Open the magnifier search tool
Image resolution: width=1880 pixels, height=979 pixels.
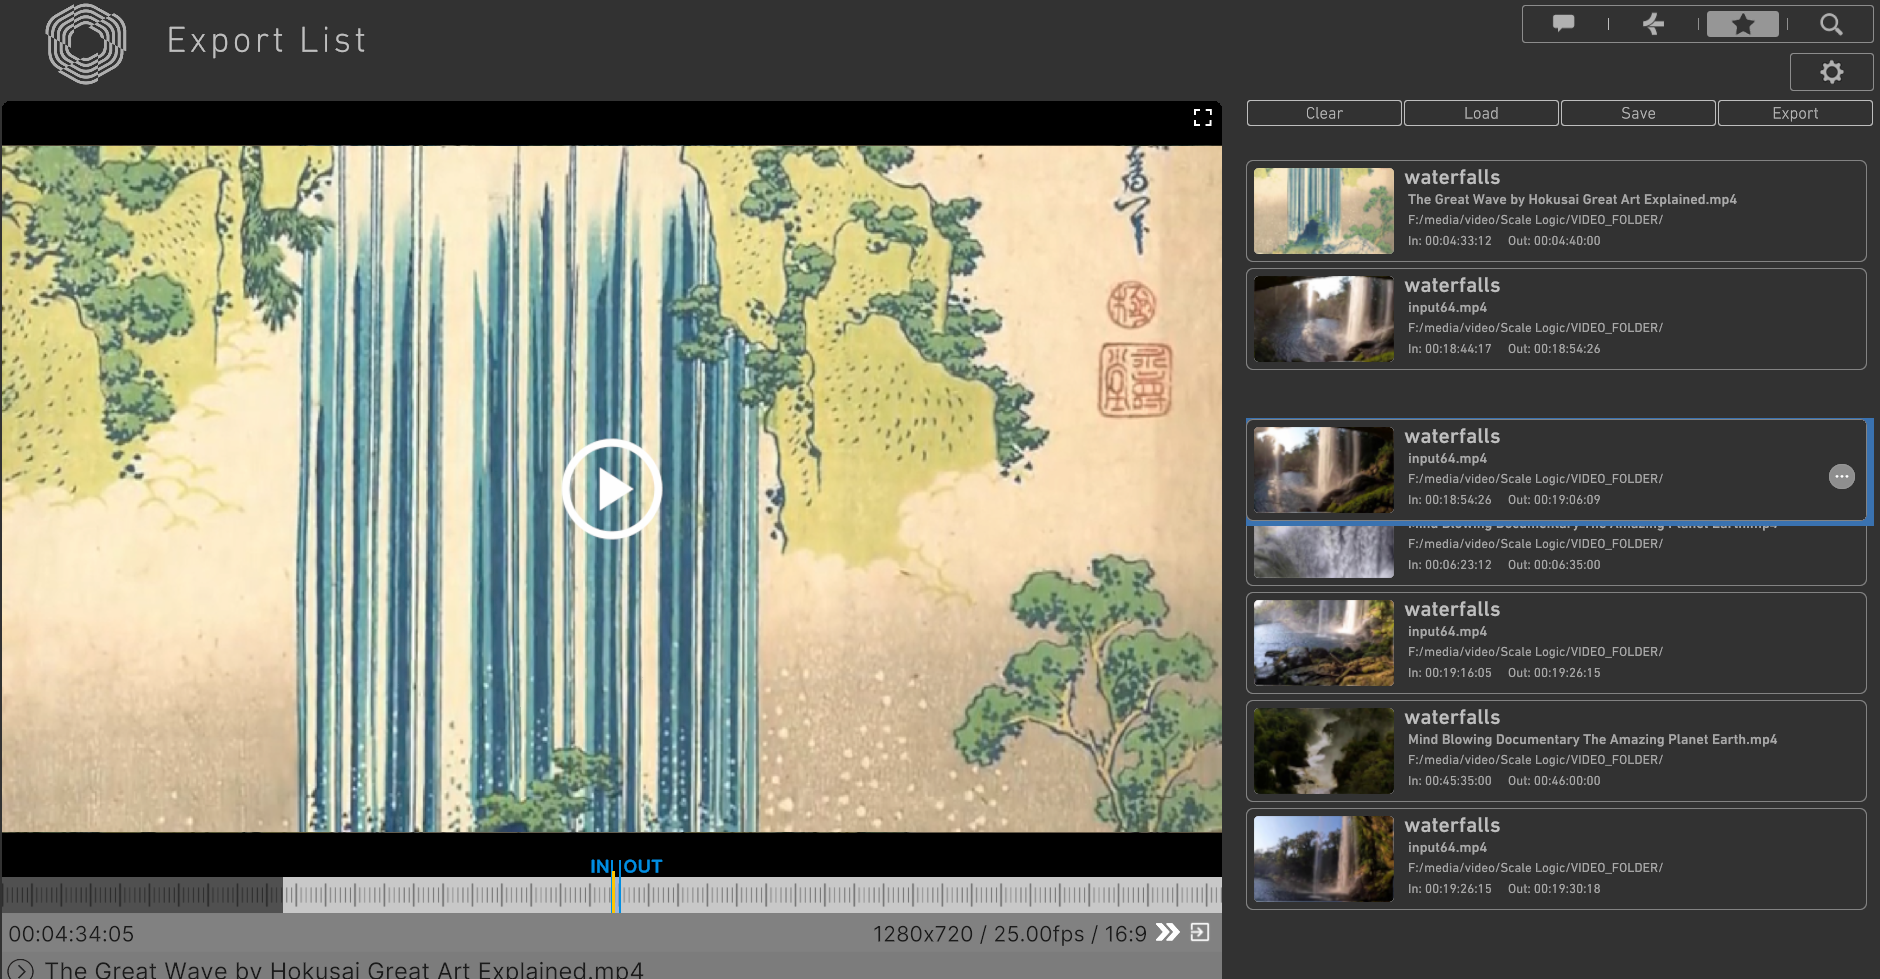(1831, 24)
